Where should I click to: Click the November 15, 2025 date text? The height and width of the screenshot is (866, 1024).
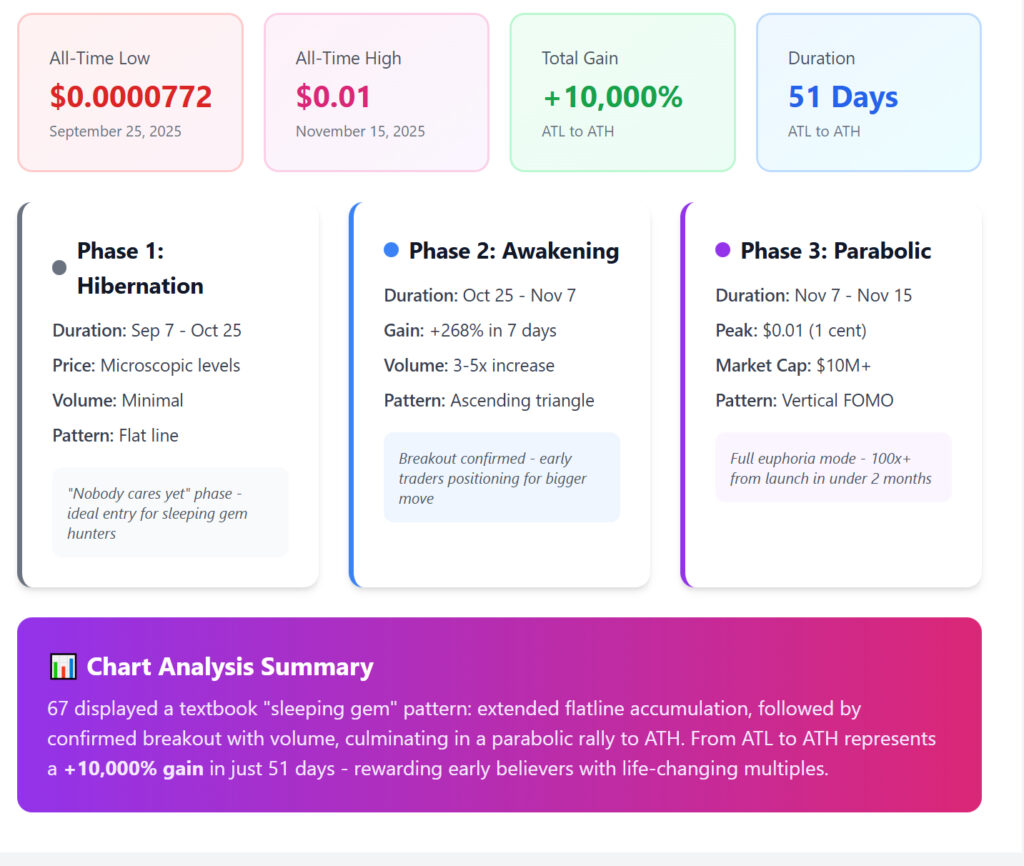pos(360,131)
